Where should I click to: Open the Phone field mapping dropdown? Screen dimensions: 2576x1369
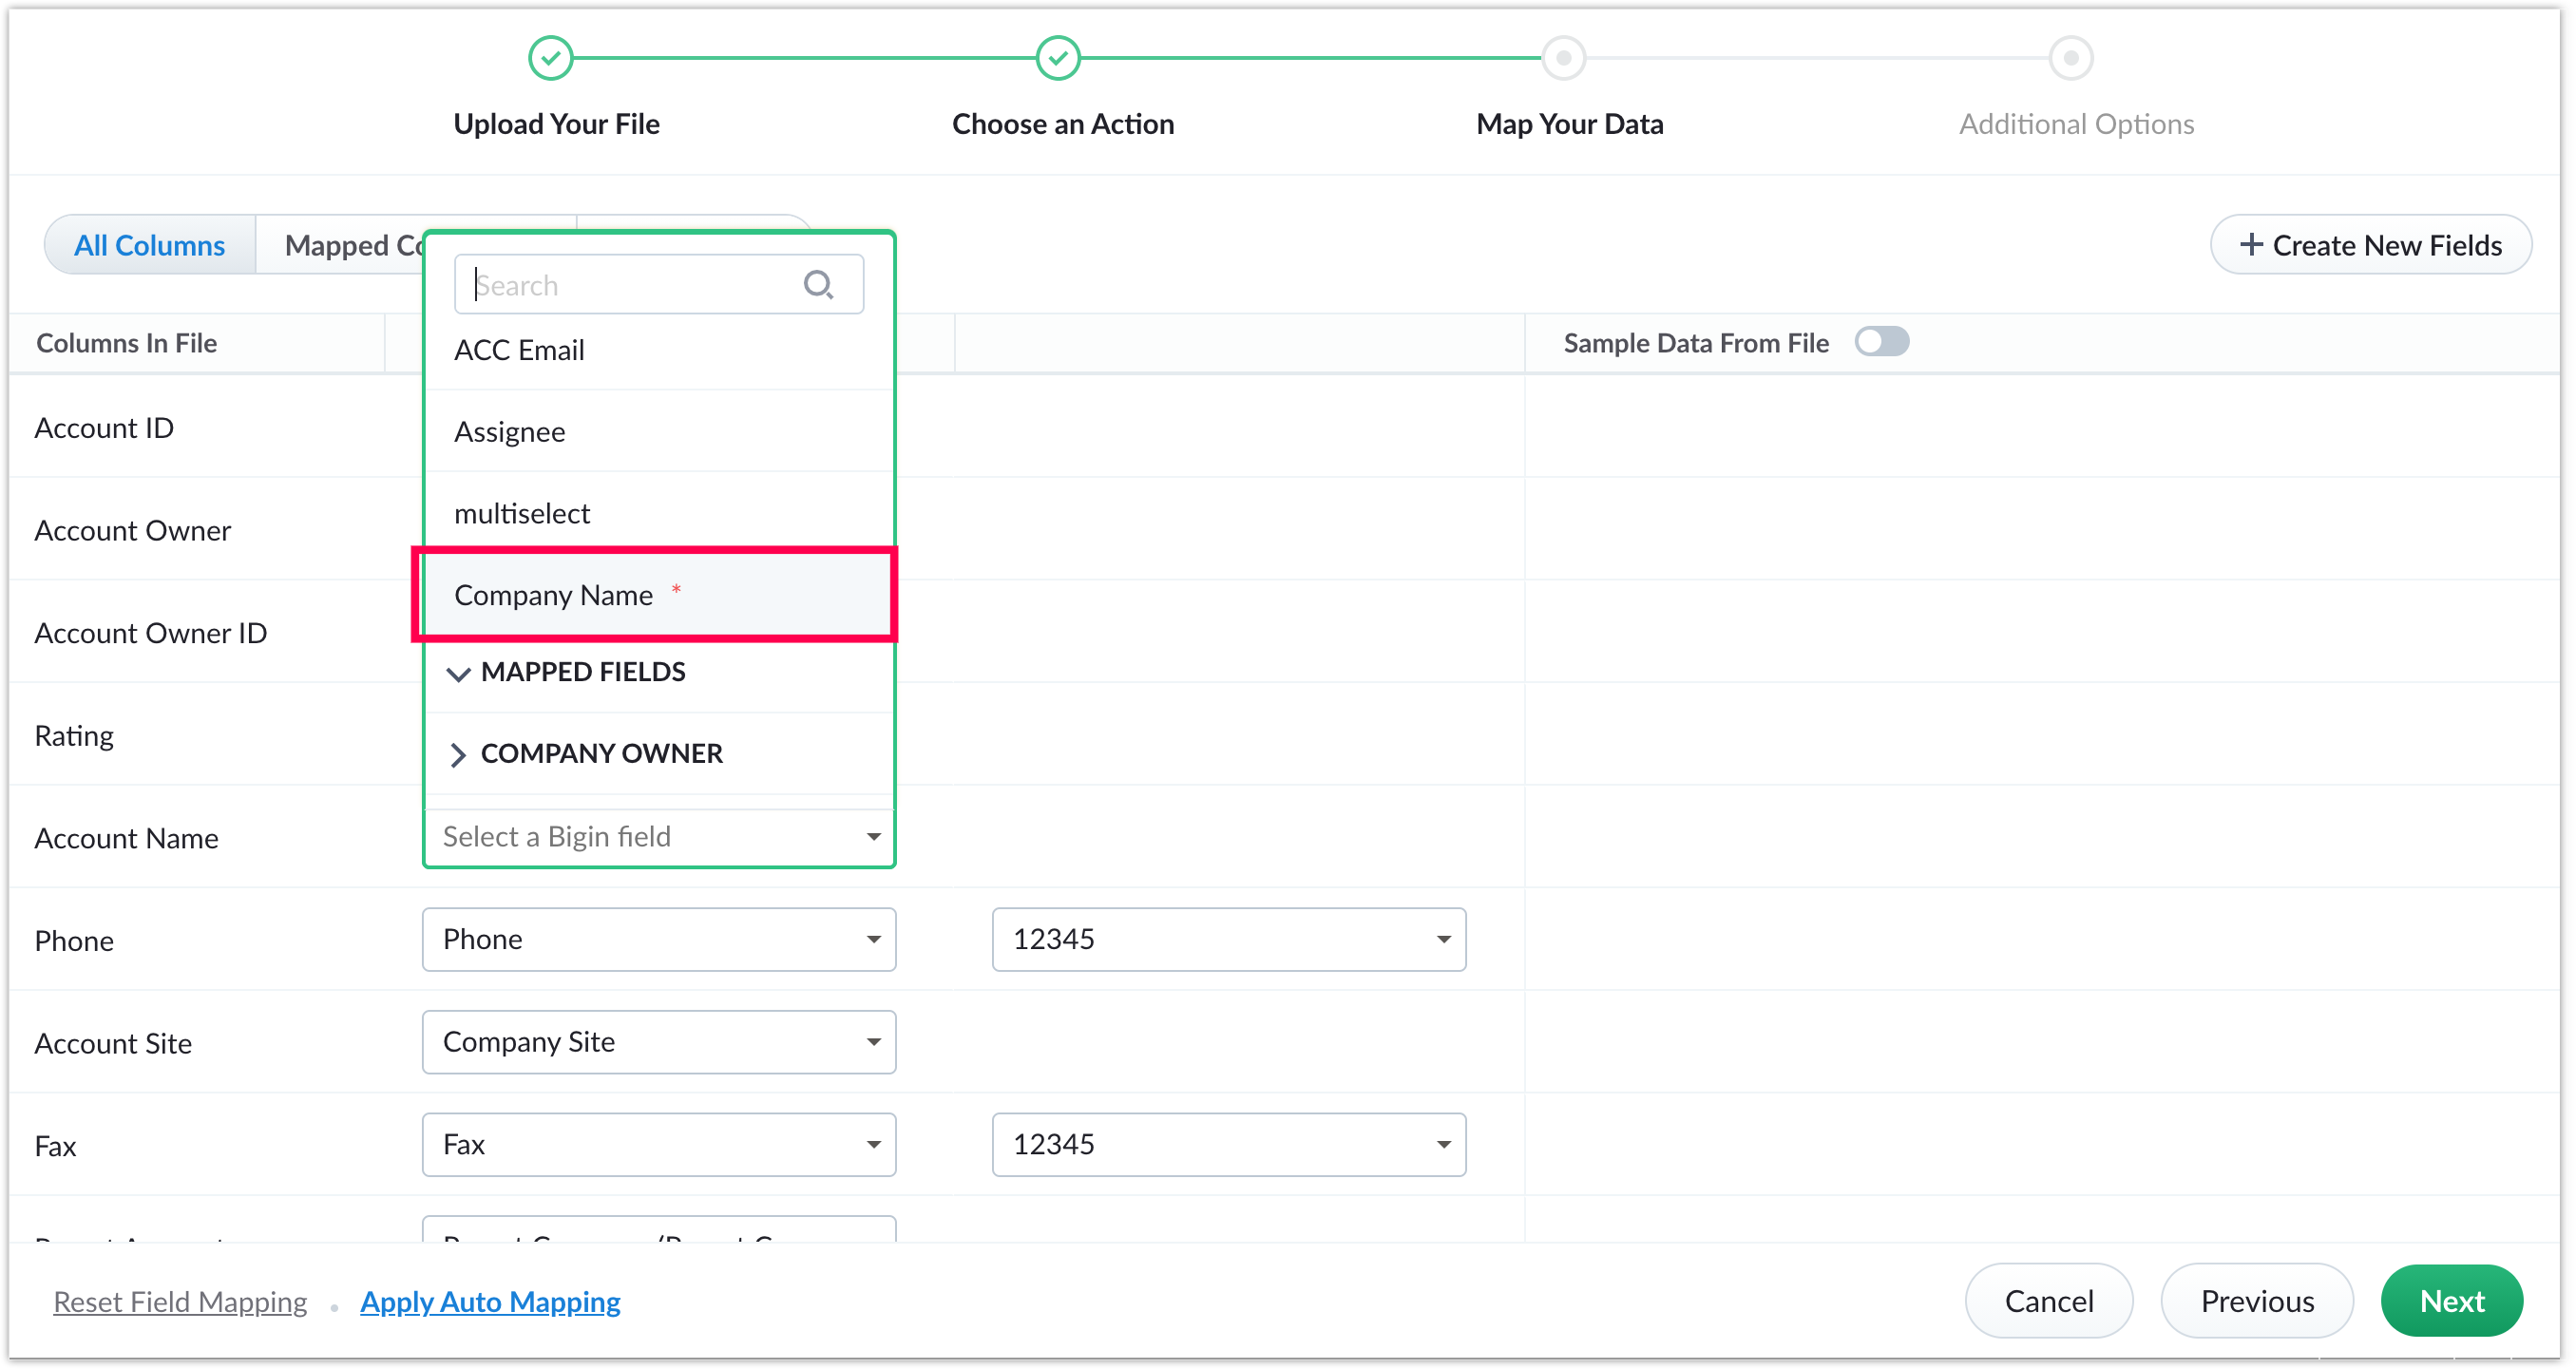click(x=659, y=939)
